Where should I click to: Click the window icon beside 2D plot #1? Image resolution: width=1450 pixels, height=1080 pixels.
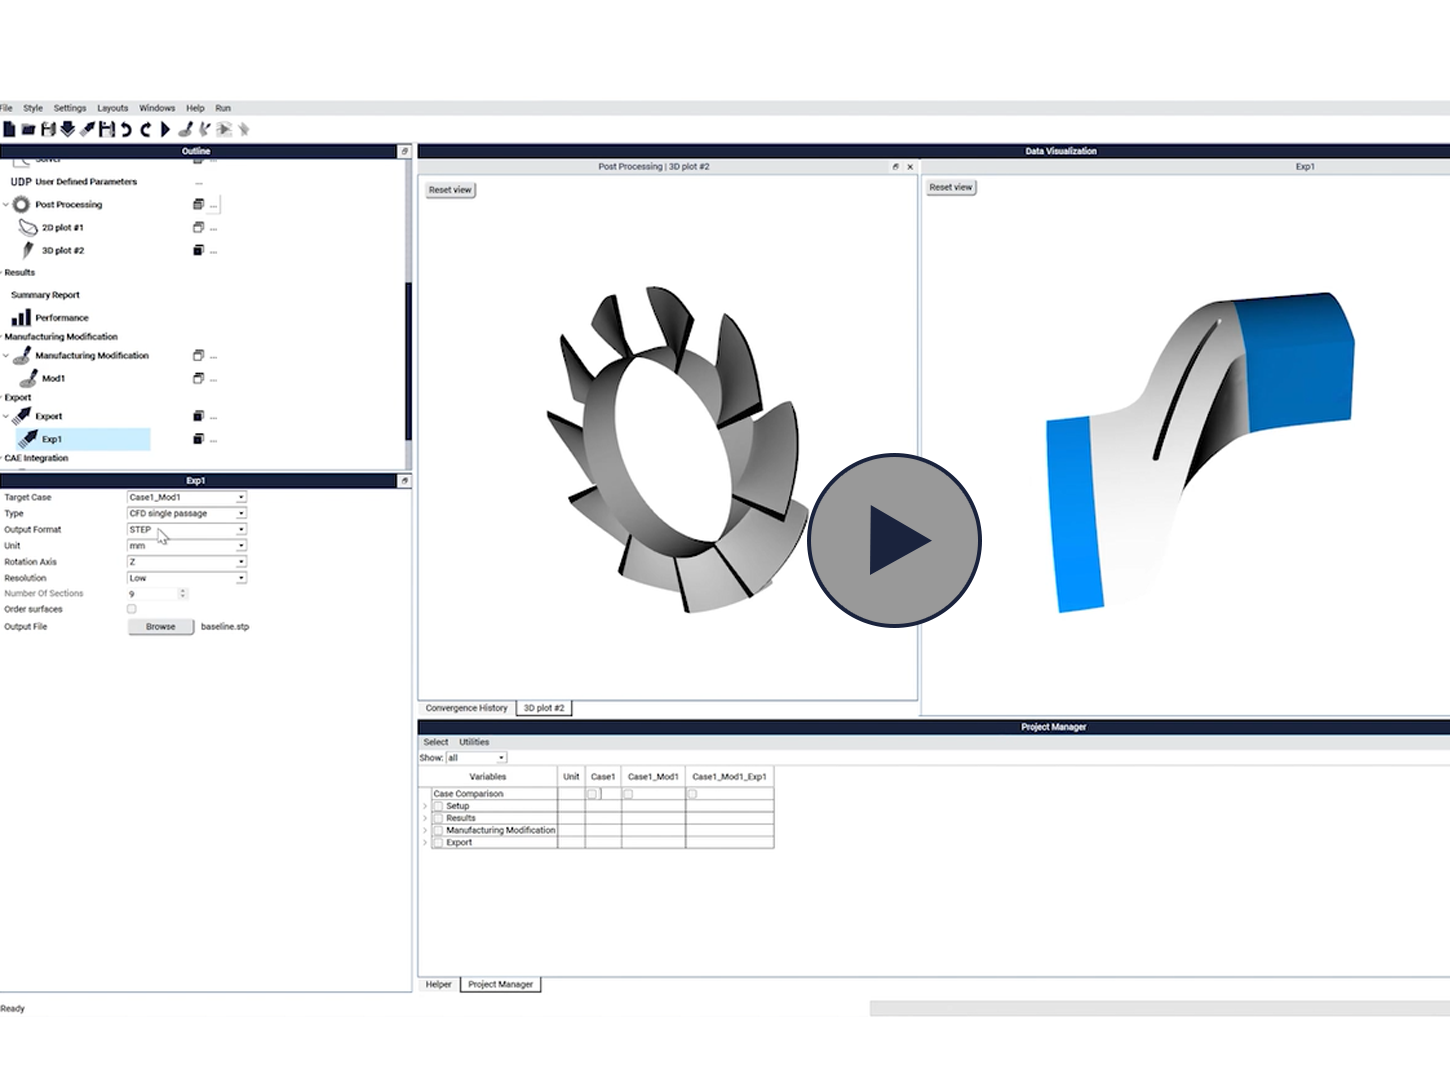198,227
